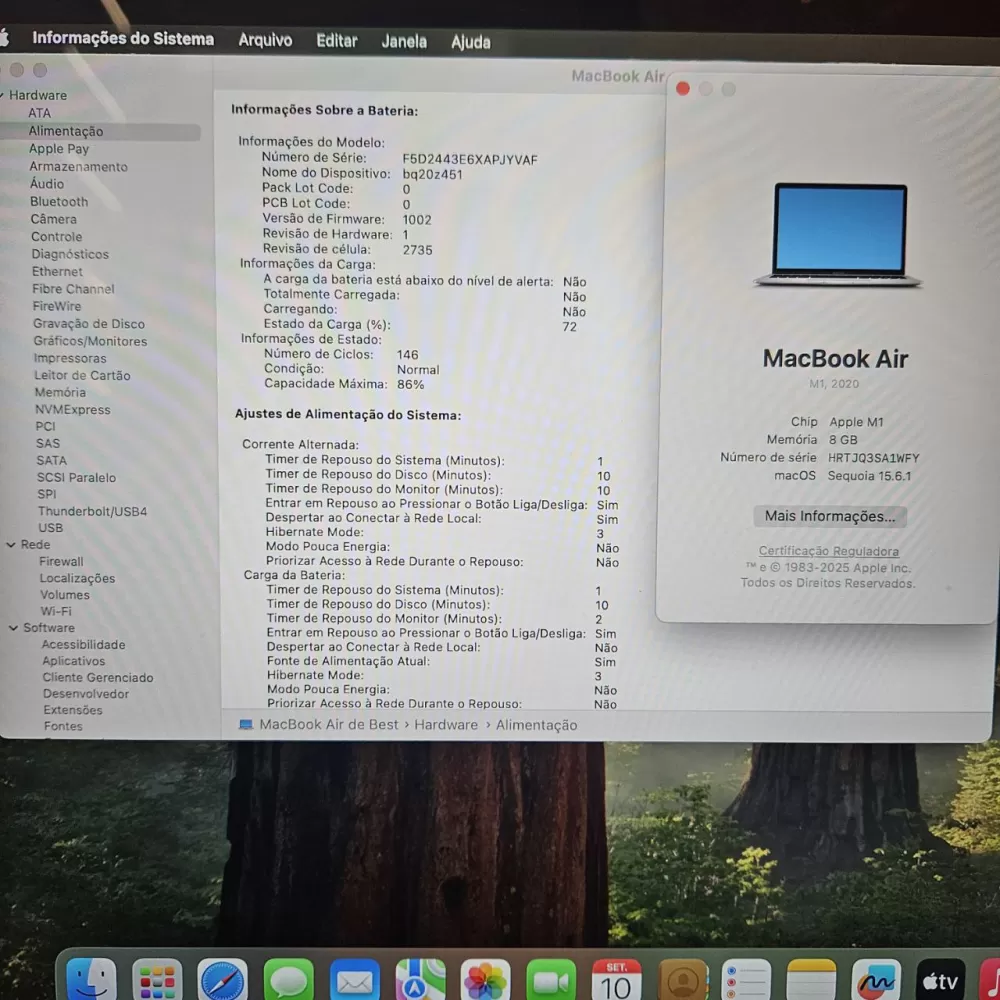Collapse the Software section in sidebar

[x=13, y=628]
